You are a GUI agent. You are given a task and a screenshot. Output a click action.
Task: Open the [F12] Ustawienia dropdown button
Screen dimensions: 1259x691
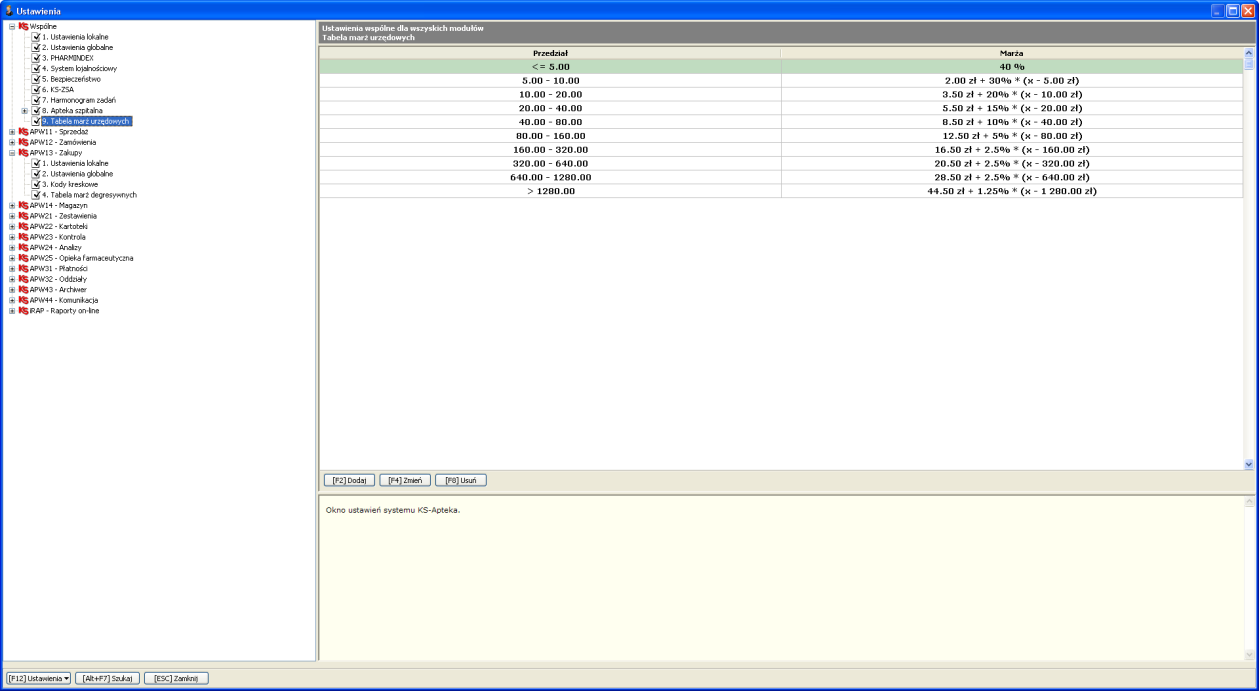(39, 678)
